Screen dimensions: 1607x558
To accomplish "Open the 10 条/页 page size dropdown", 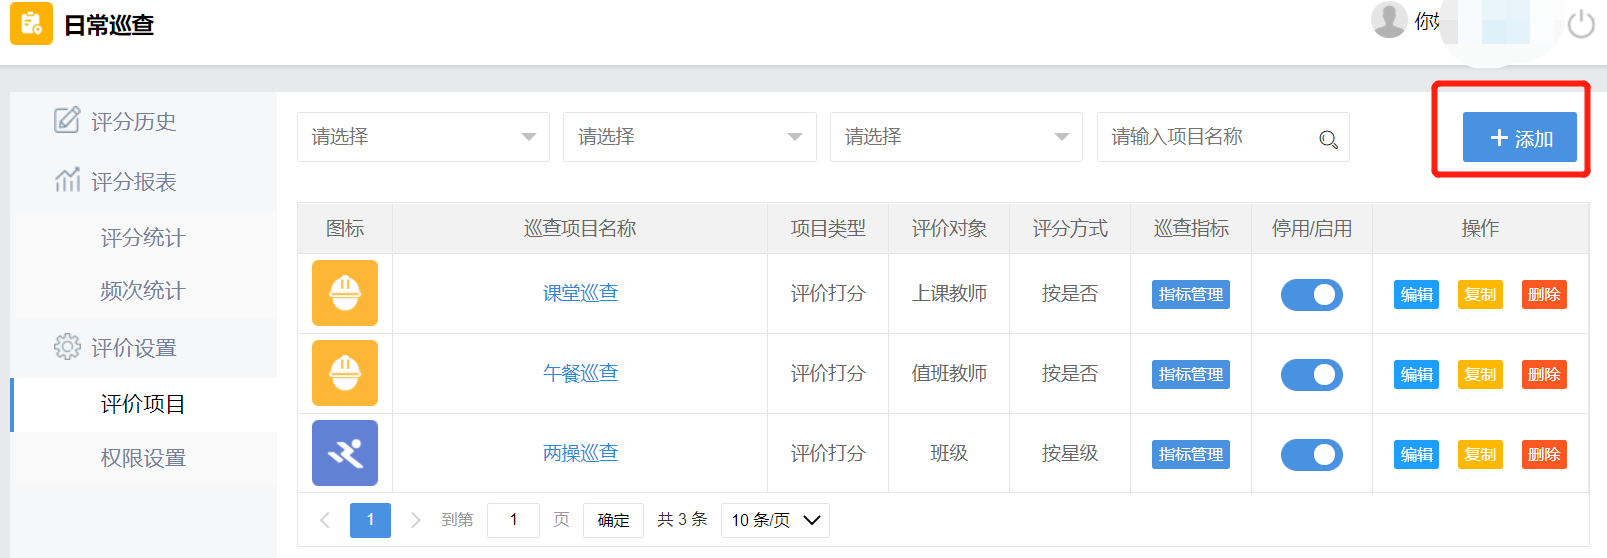I will (x=775, y=520).
